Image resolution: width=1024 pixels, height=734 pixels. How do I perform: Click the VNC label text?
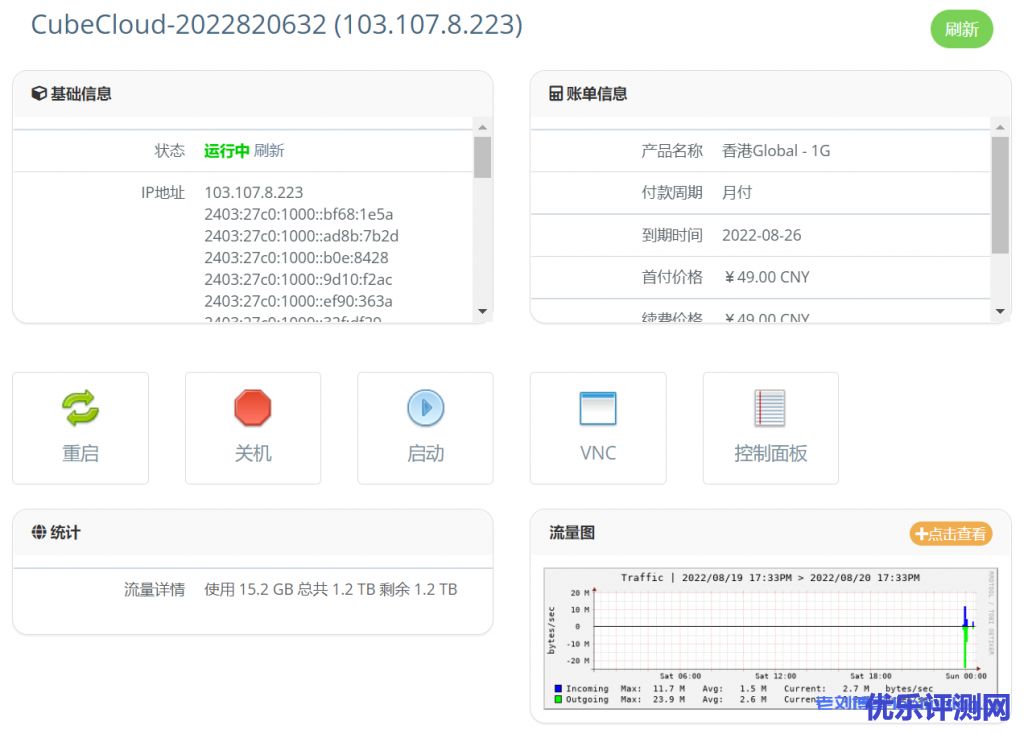click(598, 453)
